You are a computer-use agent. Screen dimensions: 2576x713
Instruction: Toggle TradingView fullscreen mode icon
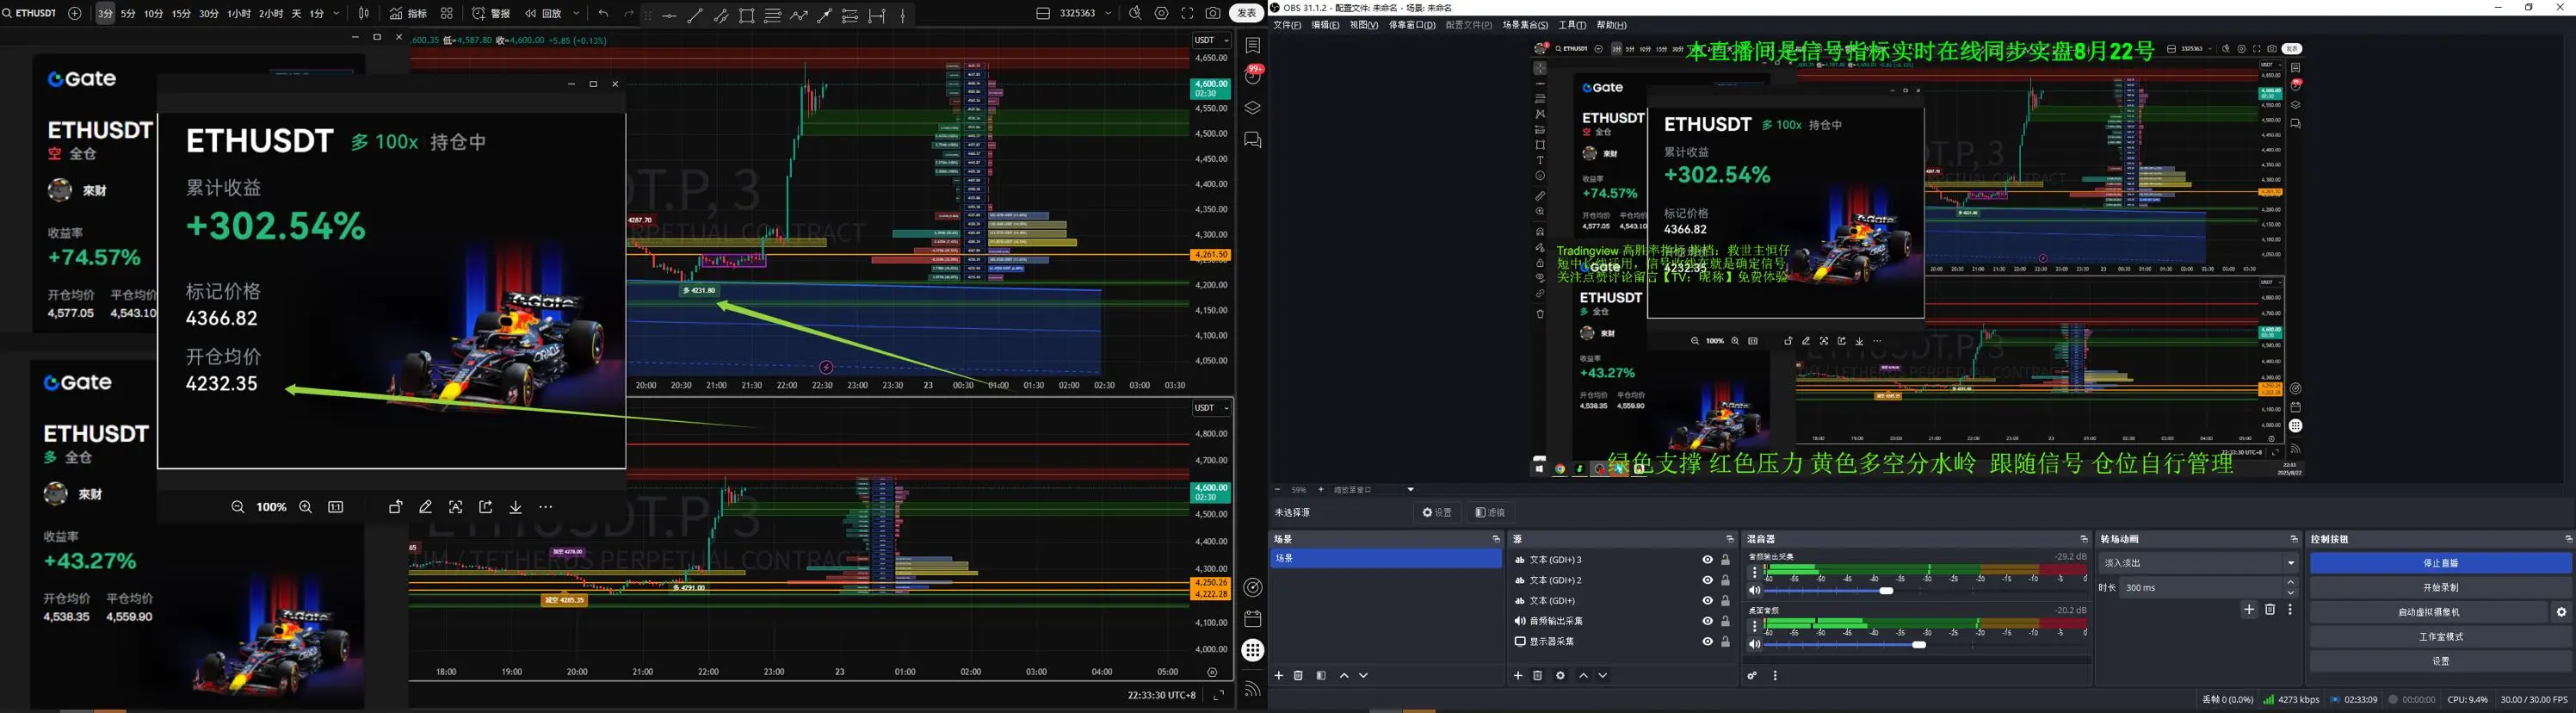1187,14
